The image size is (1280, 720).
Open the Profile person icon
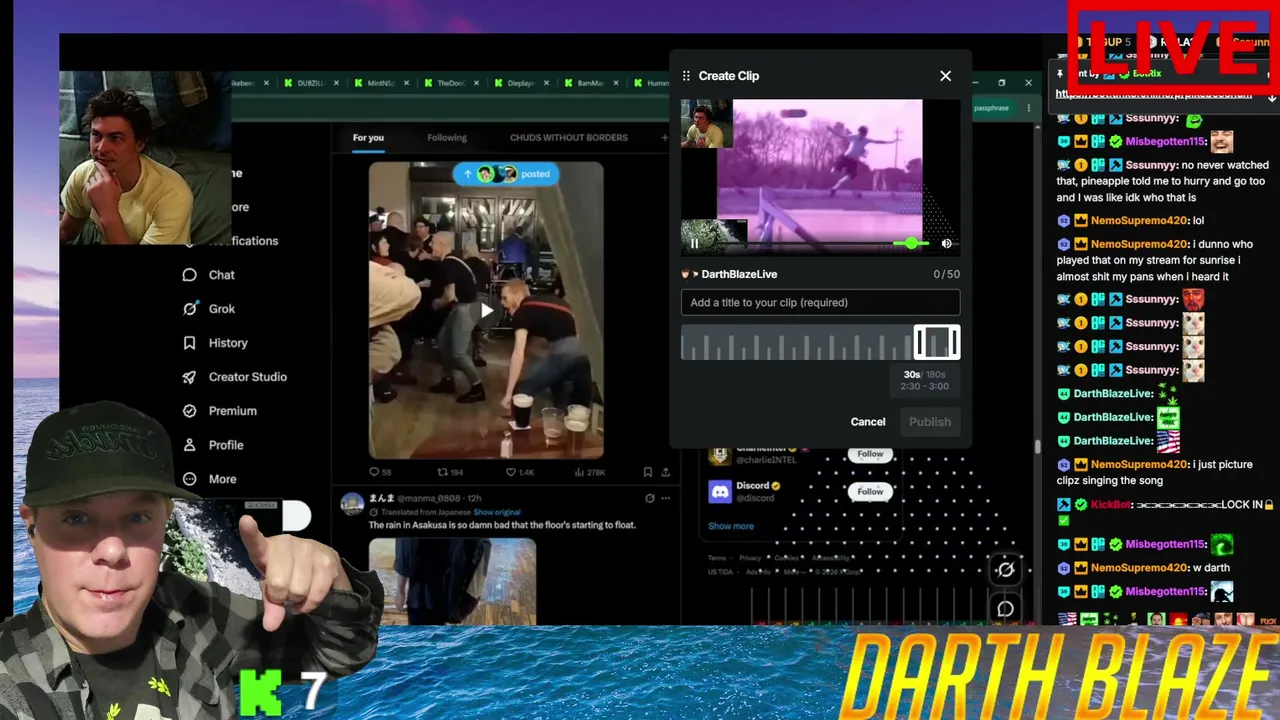pyautogui.click(x=189, y=445)
